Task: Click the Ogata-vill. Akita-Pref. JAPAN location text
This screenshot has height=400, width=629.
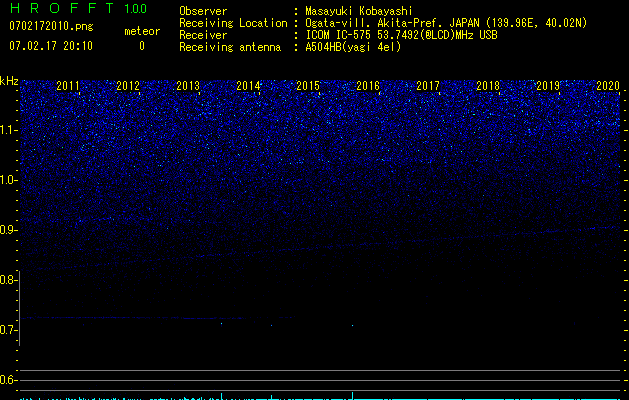Action: [x=446, y=23]
